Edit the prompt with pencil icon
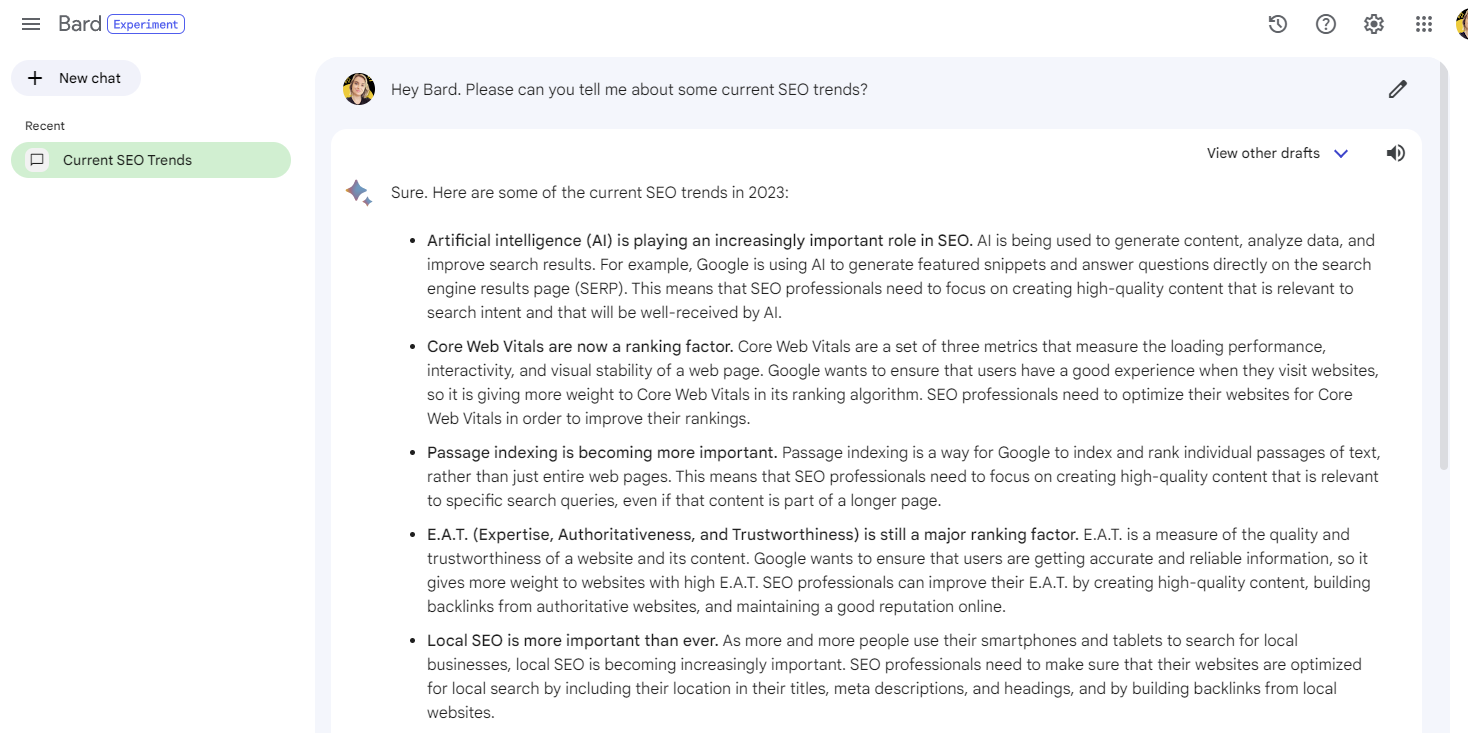 1398,89
